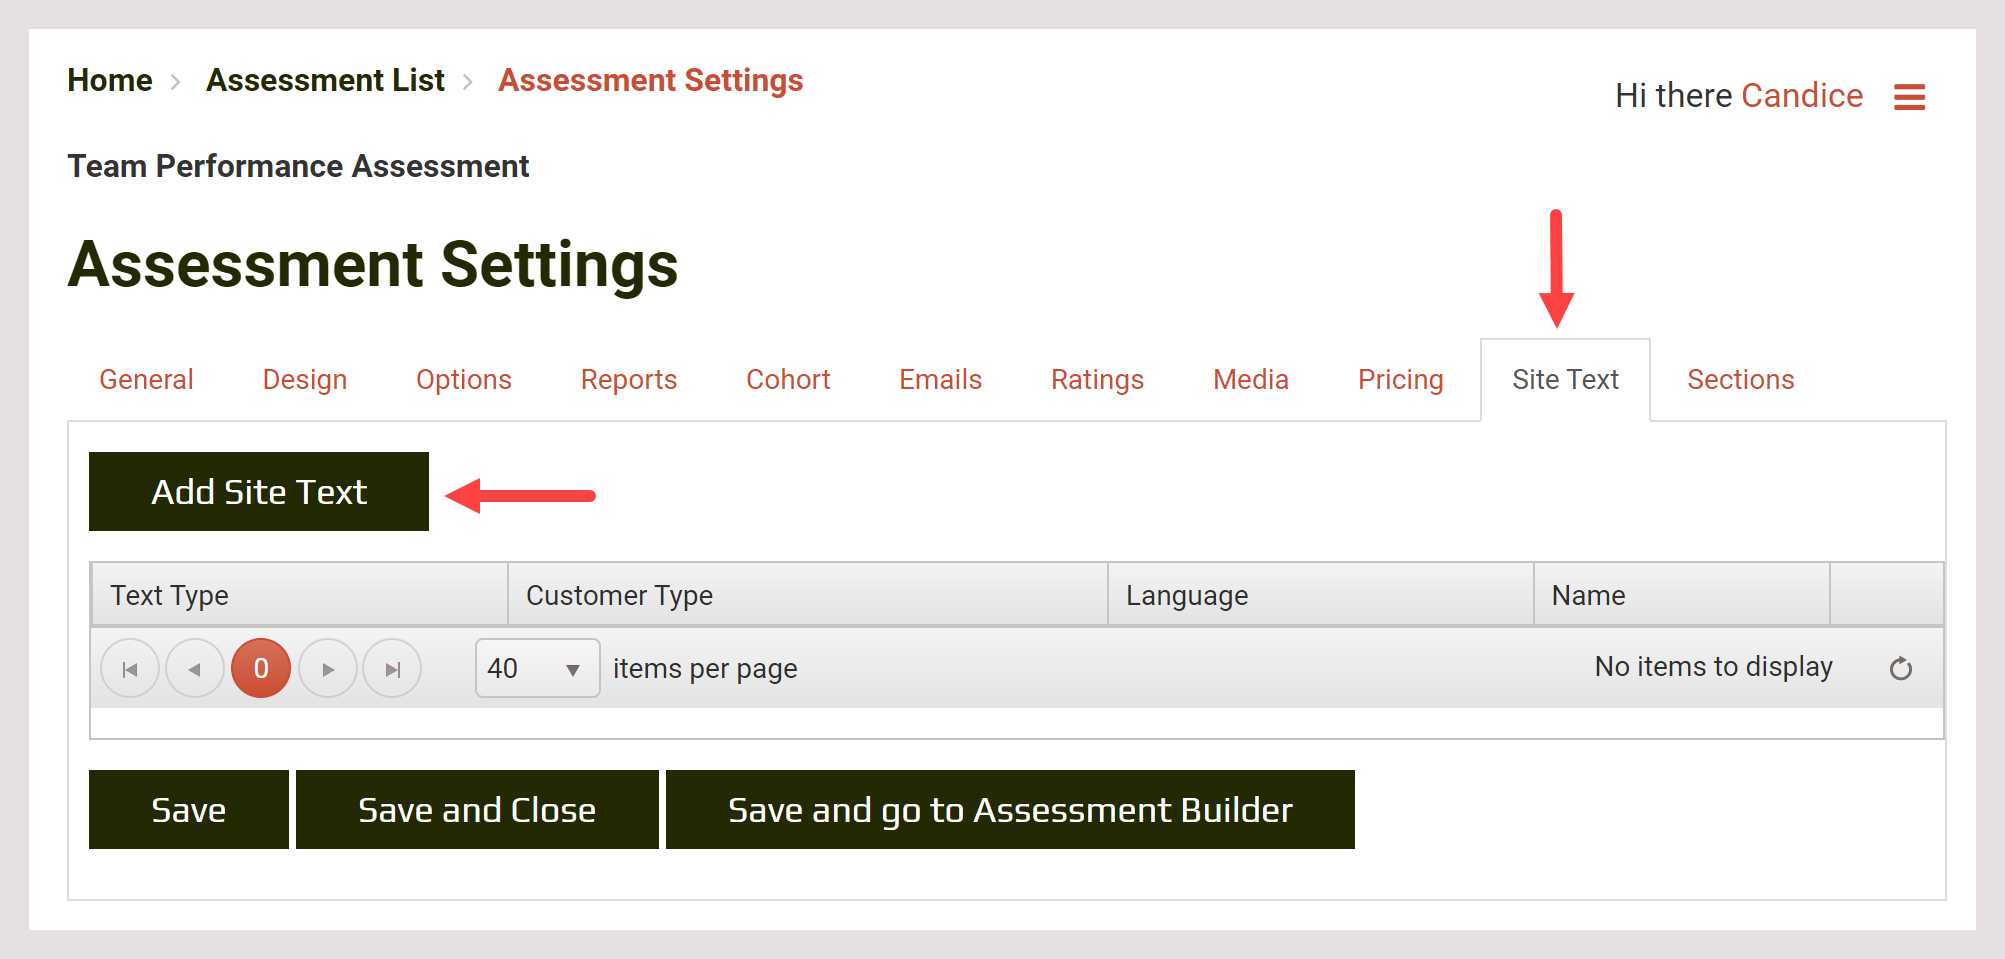Viewport: 2005px width, 959px height.
Task: Select page 0 in the pager
Action: pos(261,668)
